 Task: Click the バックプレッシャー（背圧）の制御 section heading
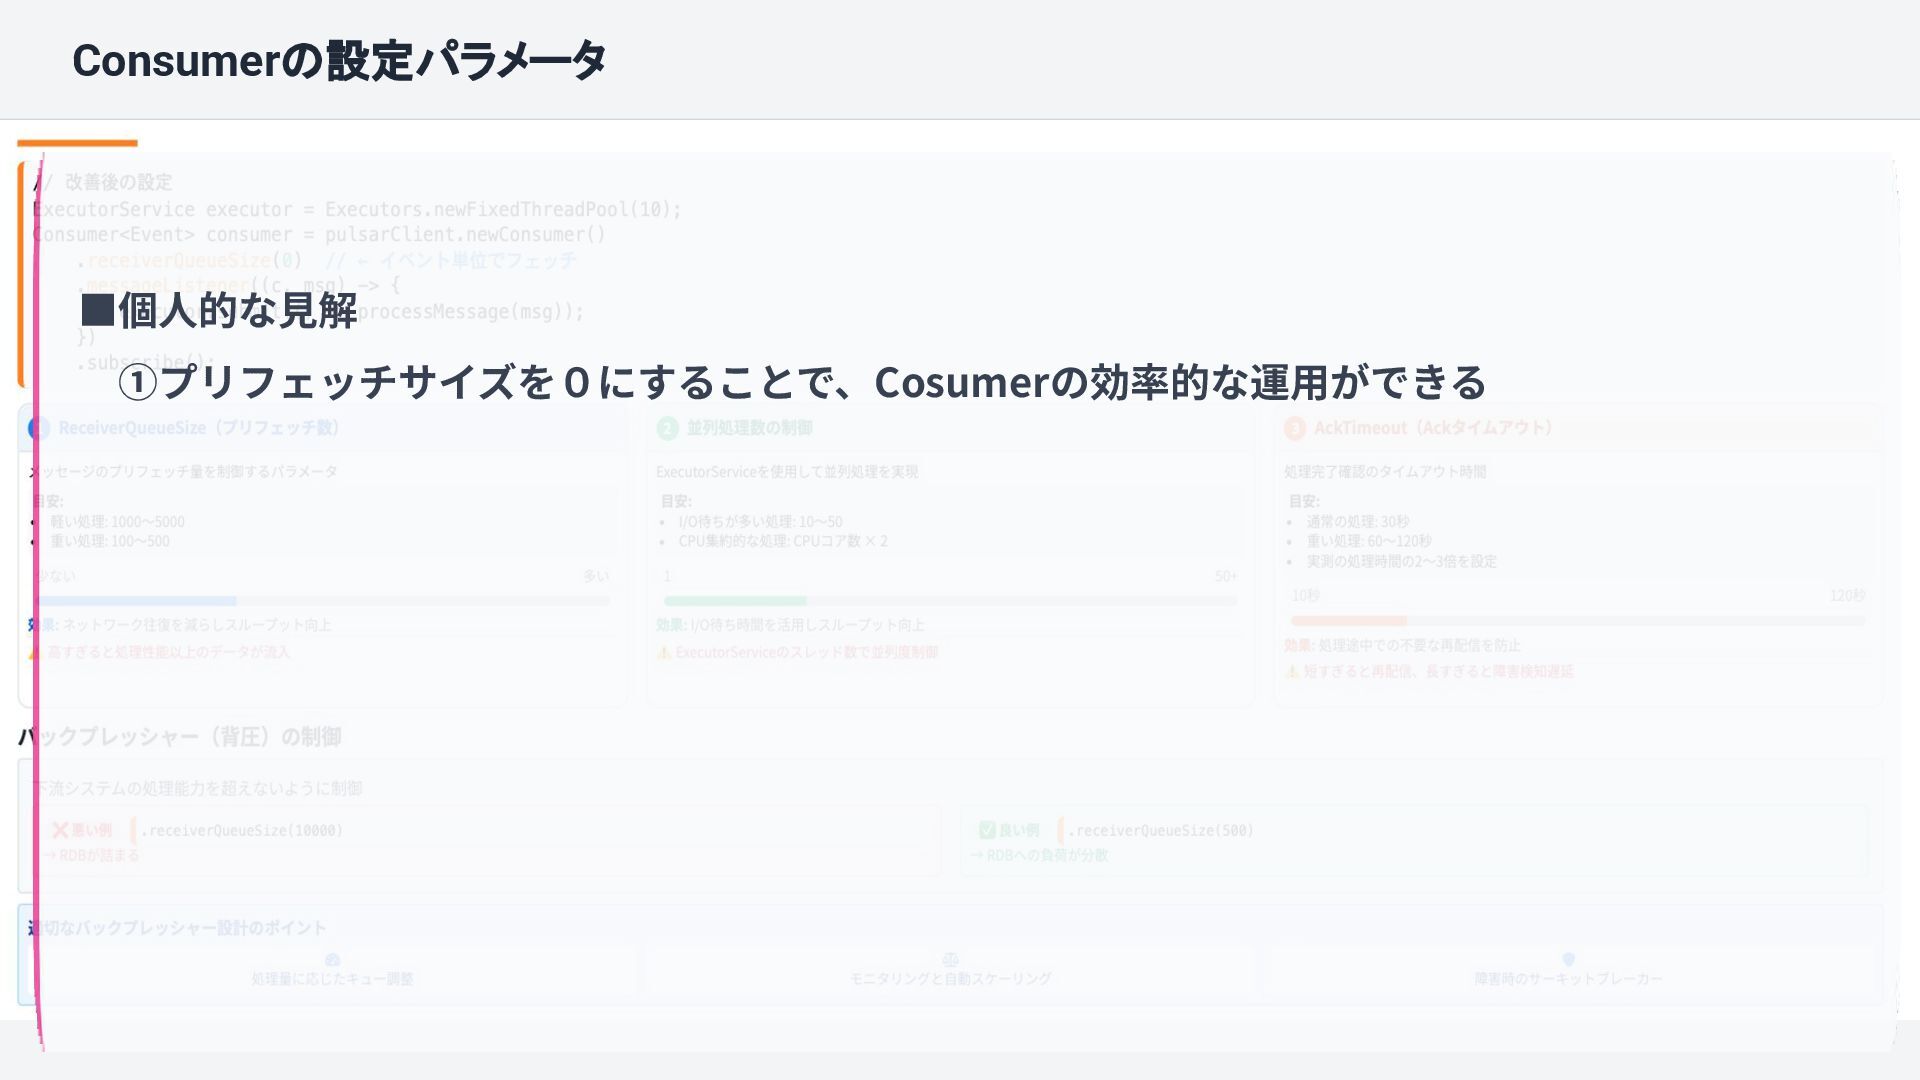tap(180, 737)
